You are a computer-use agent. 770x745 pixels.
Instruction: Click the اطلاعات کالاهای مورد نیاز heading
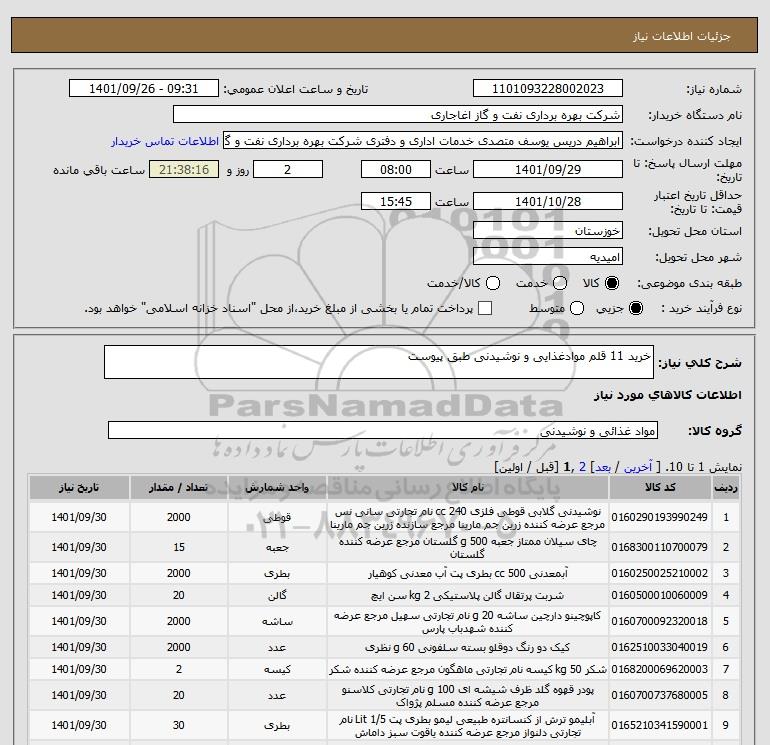click(668, 395)
